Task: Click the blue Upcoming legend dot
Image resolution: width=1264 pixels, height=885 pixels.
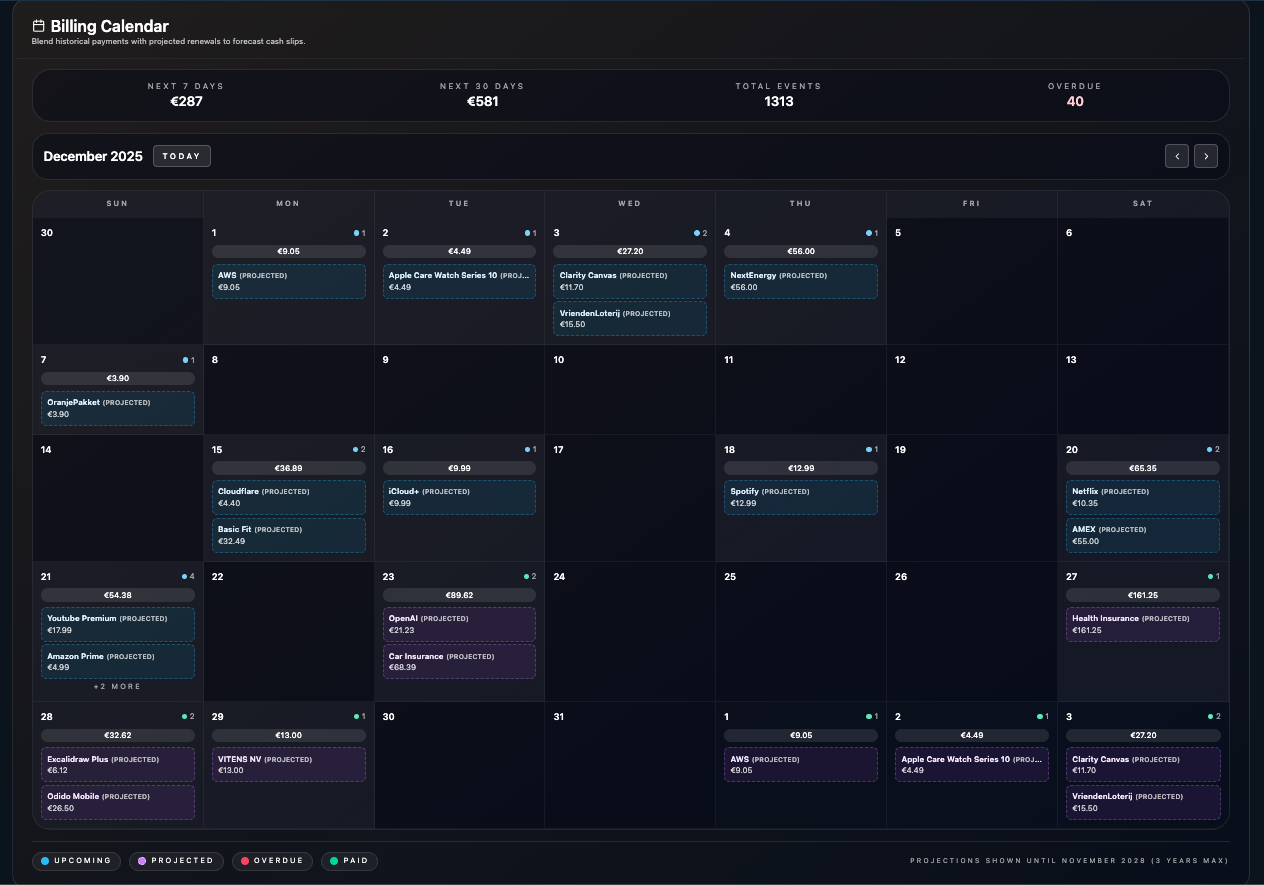Action: point(45,861)
